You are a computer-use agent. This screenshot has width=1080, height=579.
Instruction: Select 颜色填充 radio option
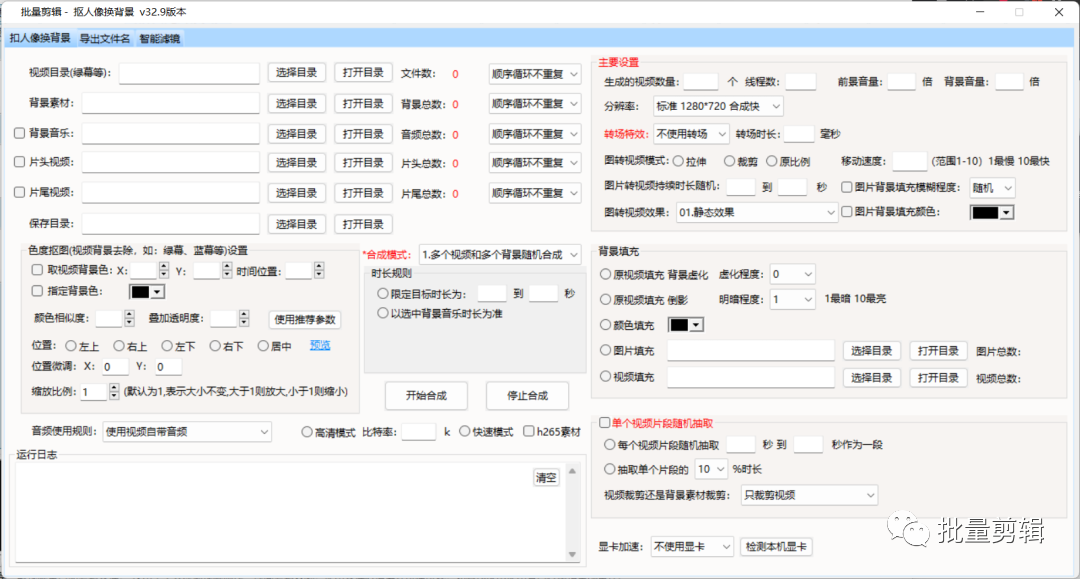point(605,325)
